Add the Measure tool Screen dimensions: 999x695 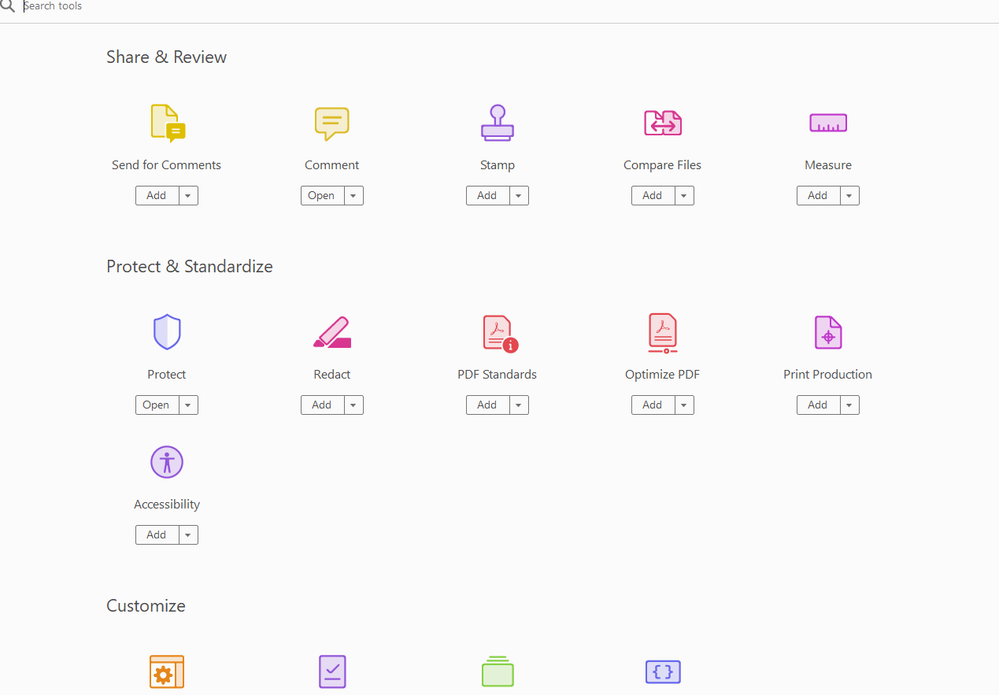(x=818, y=196)
